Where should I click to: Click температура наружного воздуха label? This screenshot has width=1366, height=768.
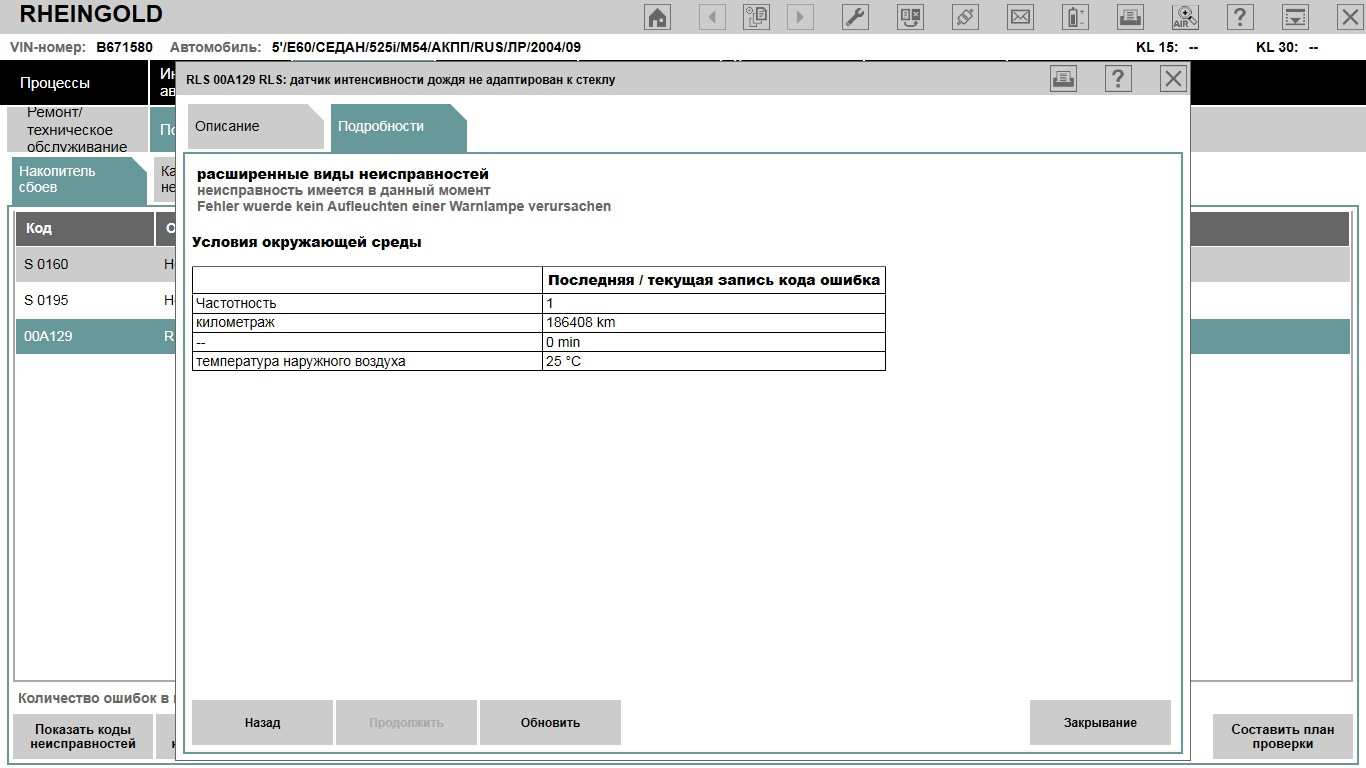301,361
